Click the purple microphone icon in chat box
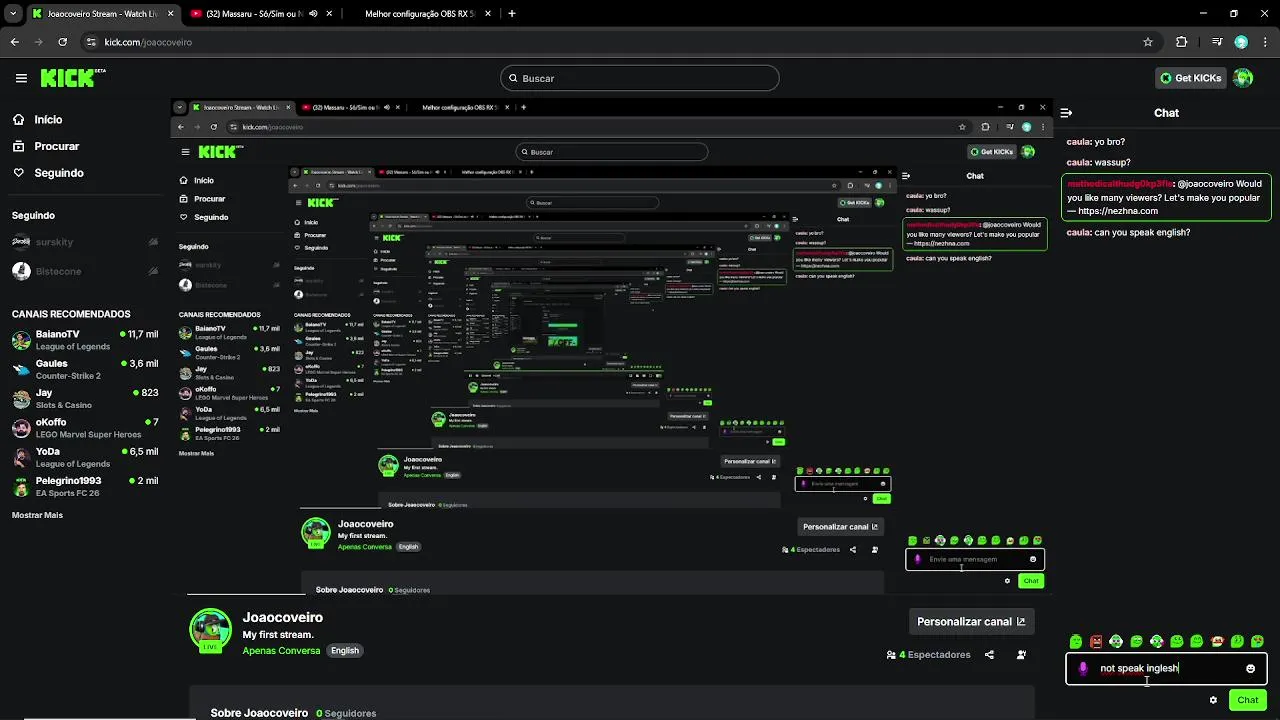 [x=1083, y=668]
